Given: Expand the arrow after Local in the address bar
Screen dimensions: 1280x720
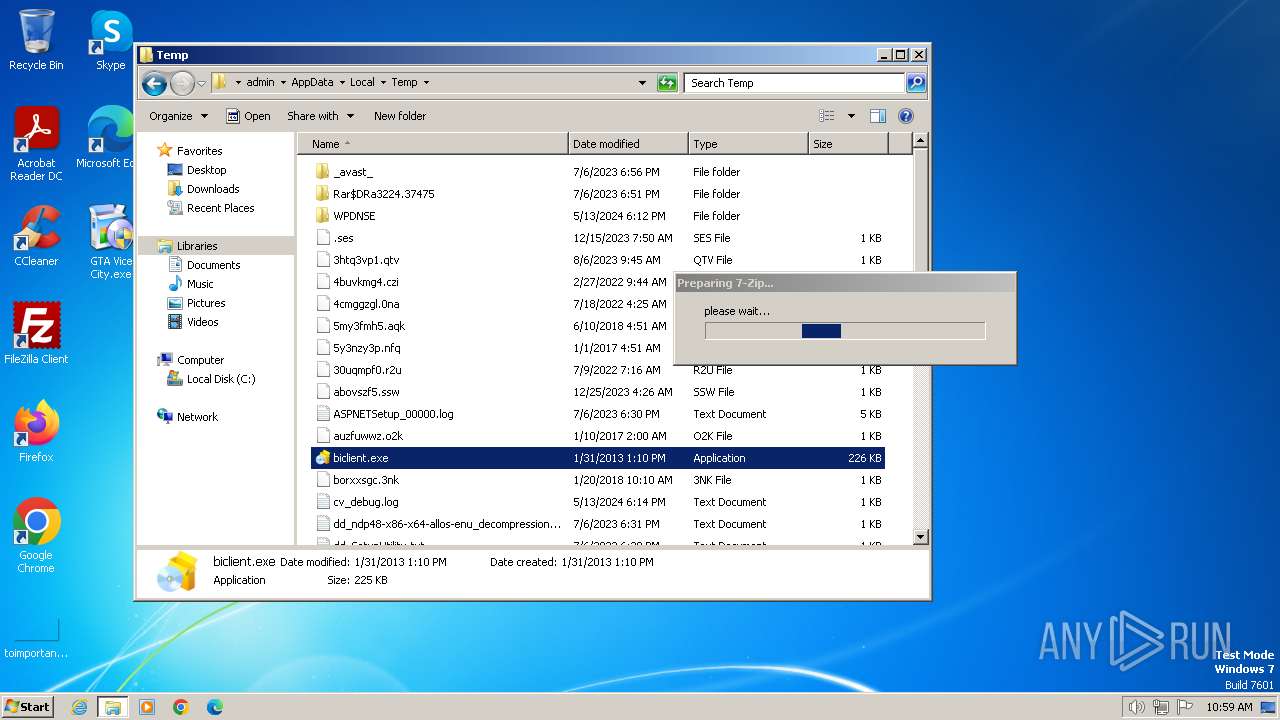Looking at the screenshot, I should pos(383,83).
